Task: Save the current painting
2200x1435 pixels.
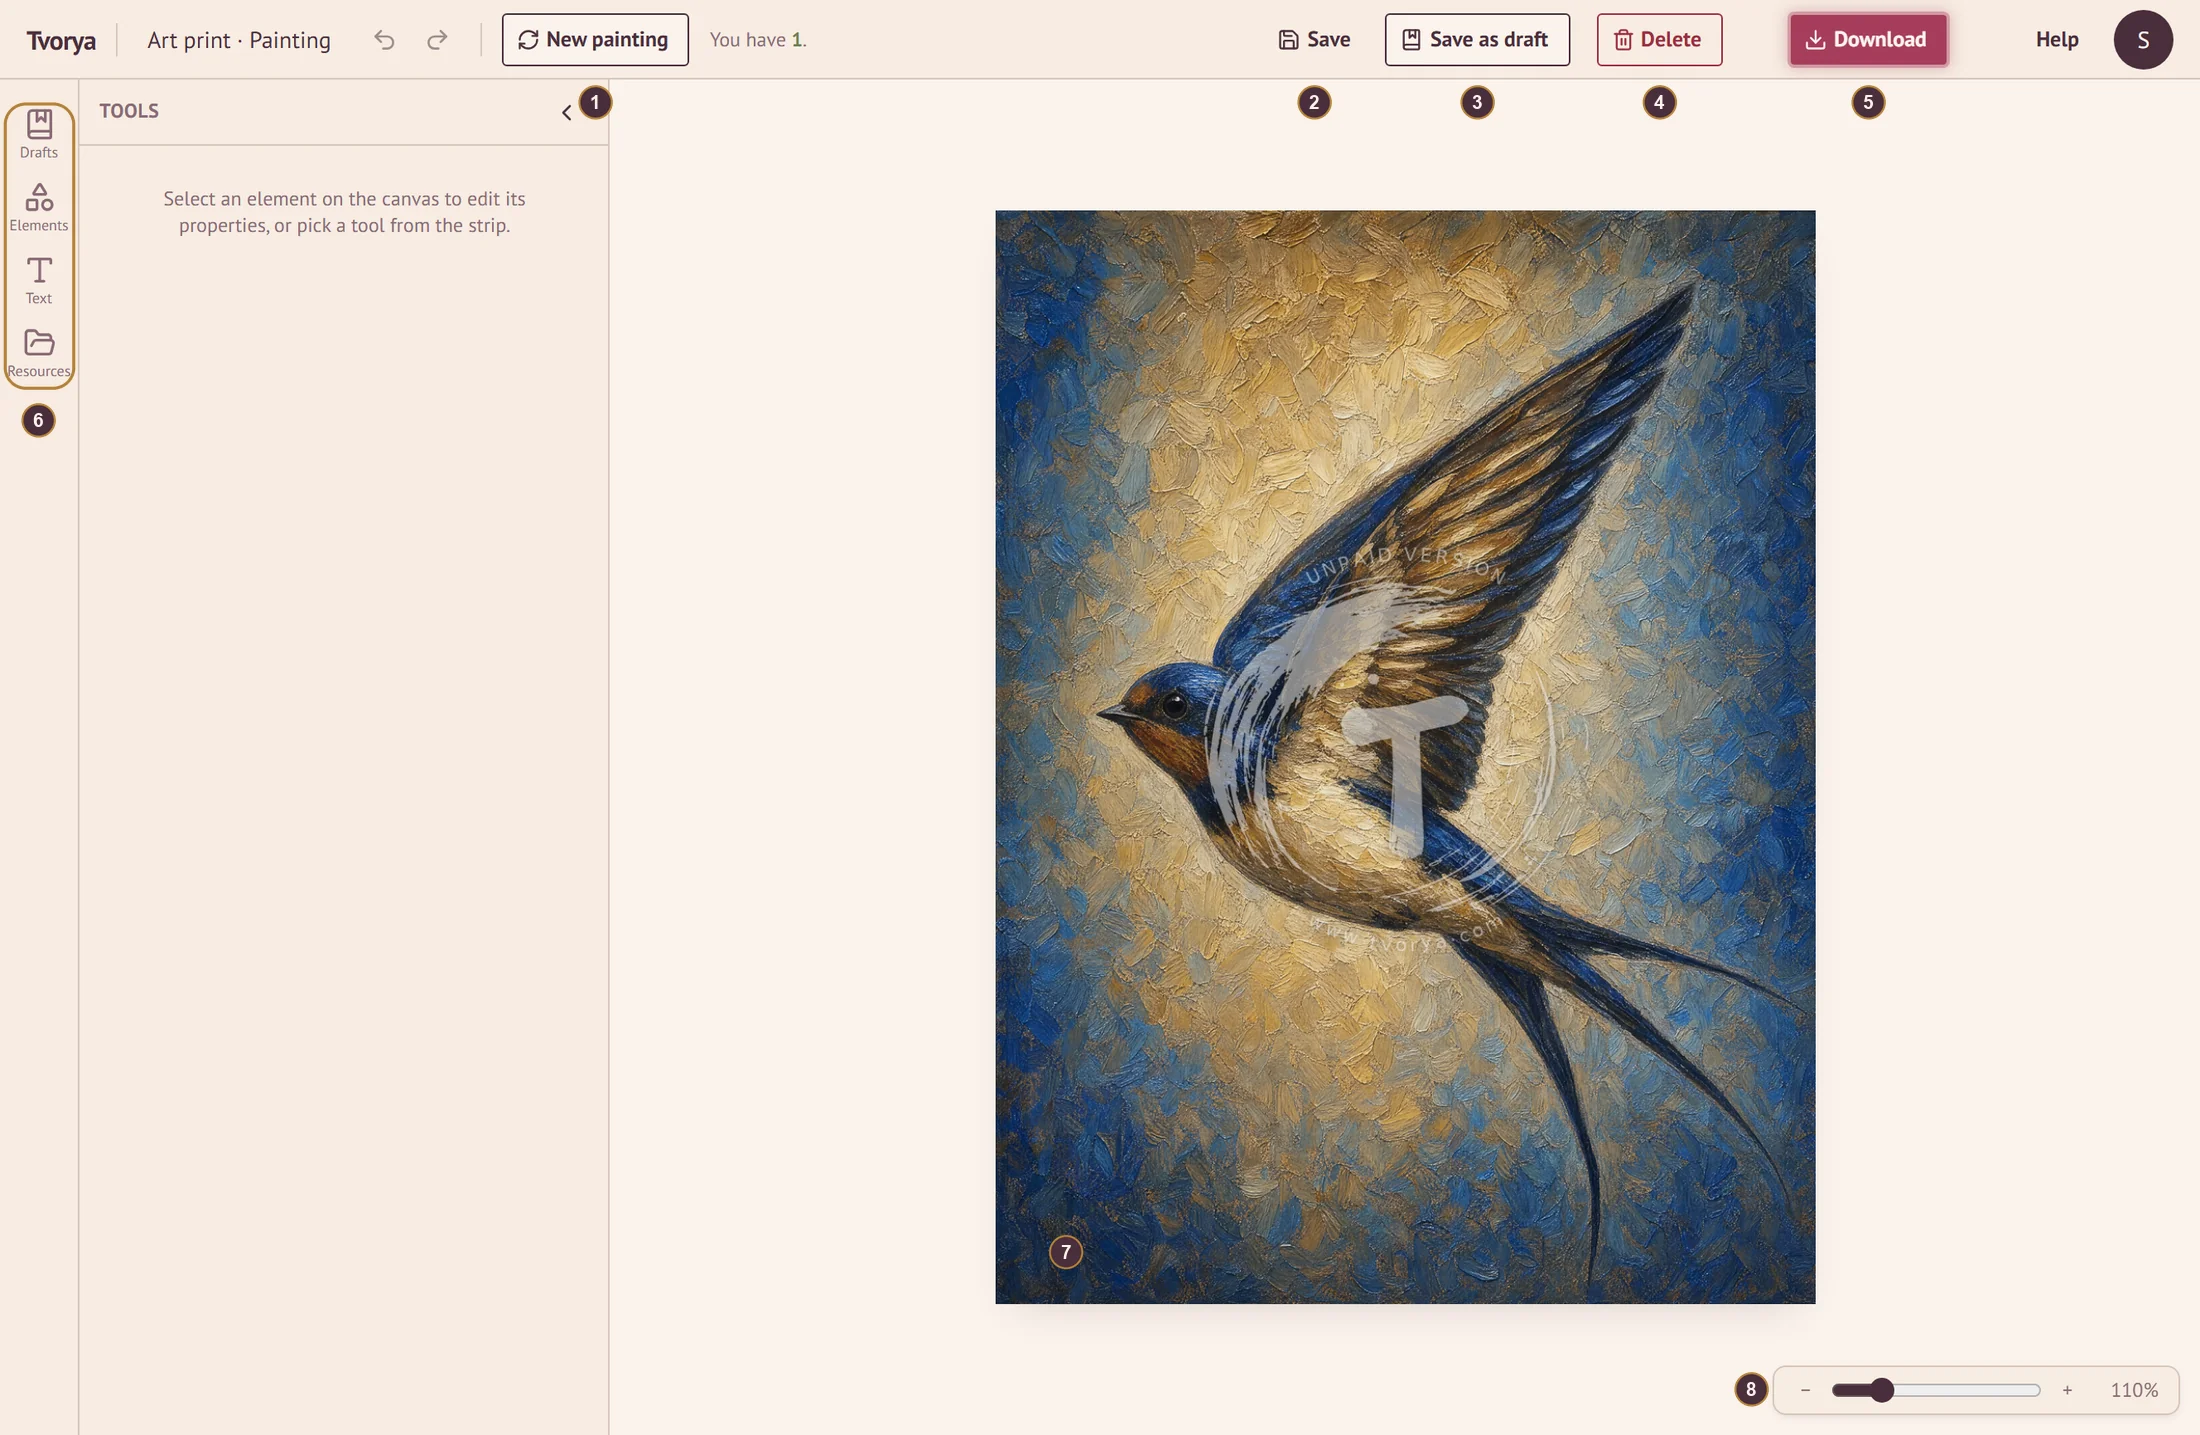Action: tap(1314, 40)
